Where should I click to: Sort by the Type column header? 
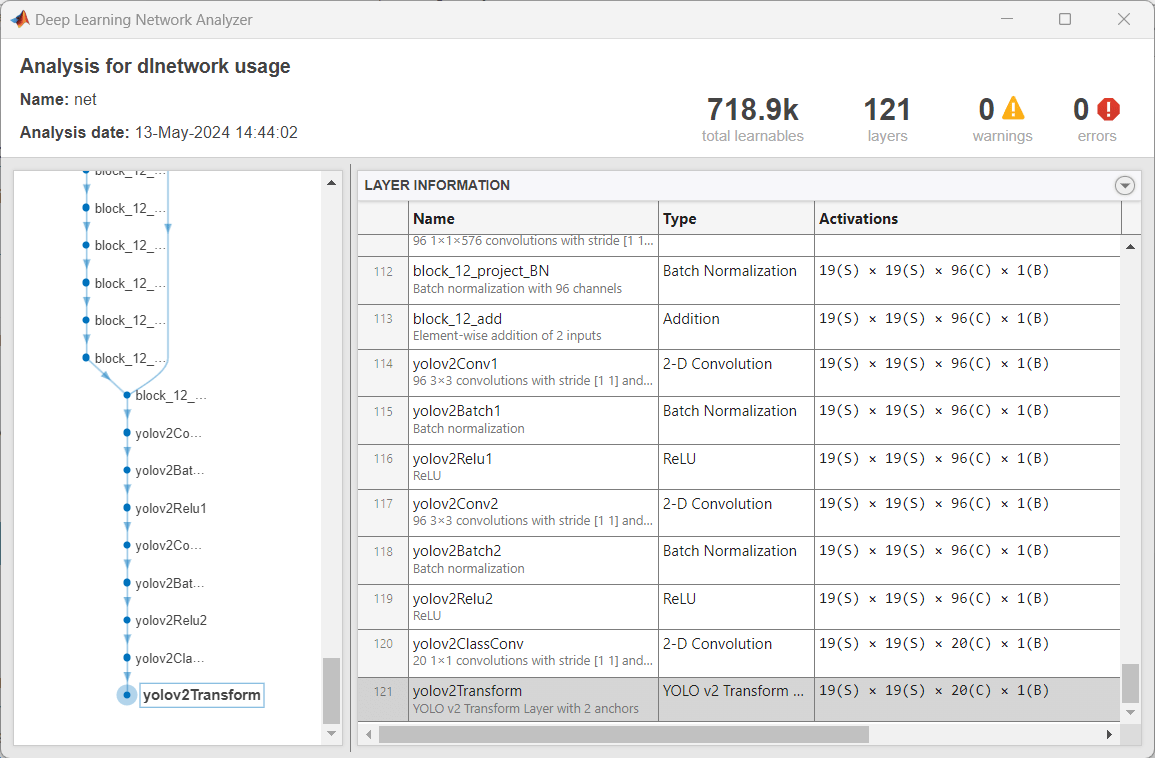(x=736, y=218)
